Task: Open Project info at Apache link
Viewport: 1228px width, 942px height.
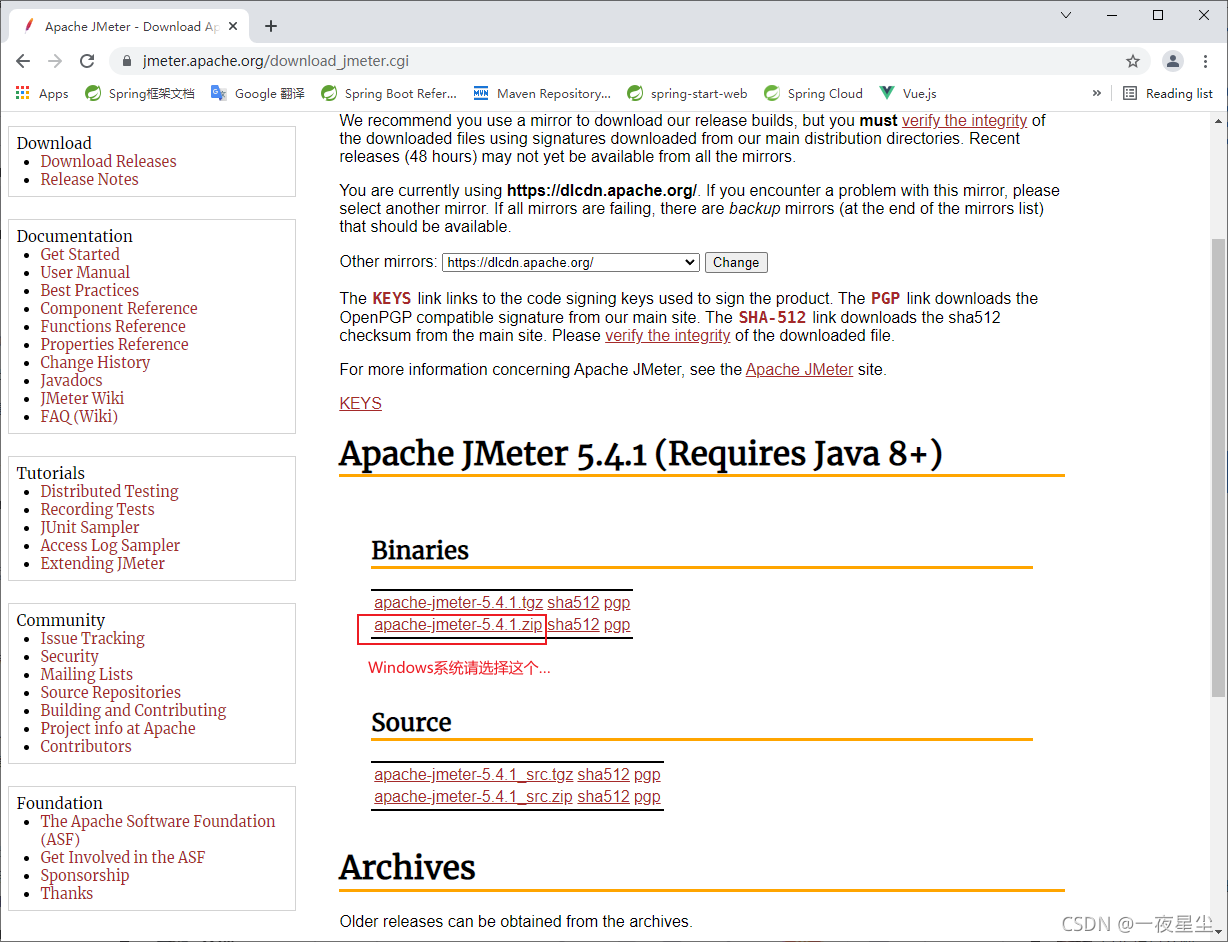Action: [x=118, y=728]
